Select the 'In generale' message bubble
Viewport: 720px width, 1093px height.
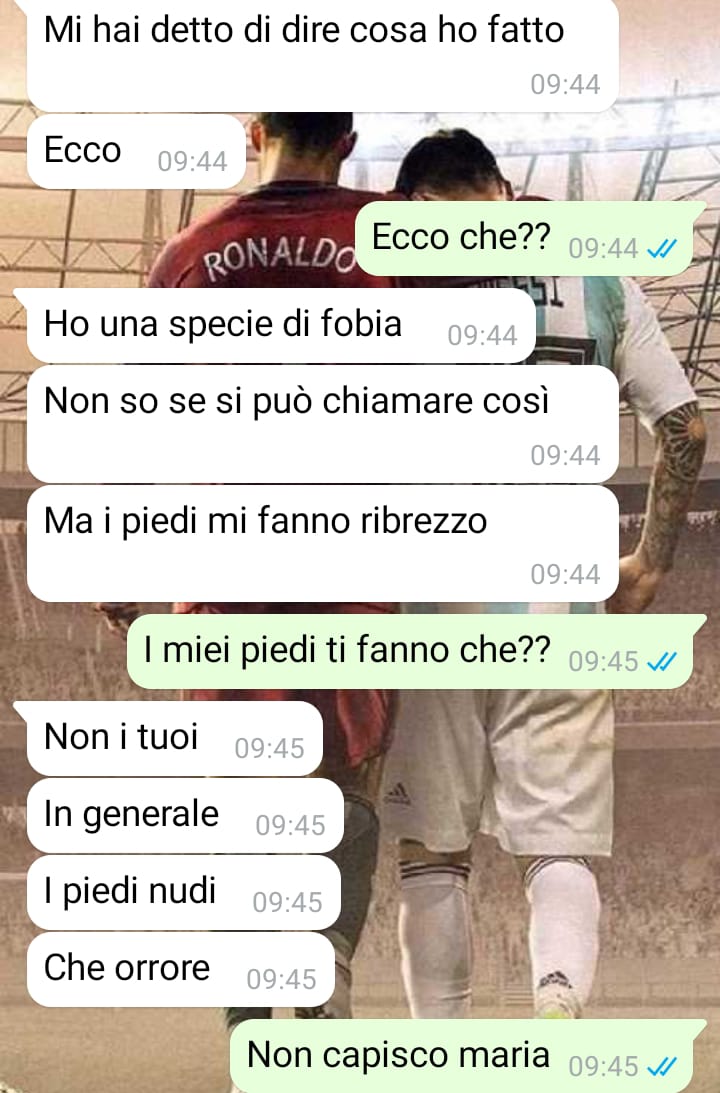(x=185, y=816)
